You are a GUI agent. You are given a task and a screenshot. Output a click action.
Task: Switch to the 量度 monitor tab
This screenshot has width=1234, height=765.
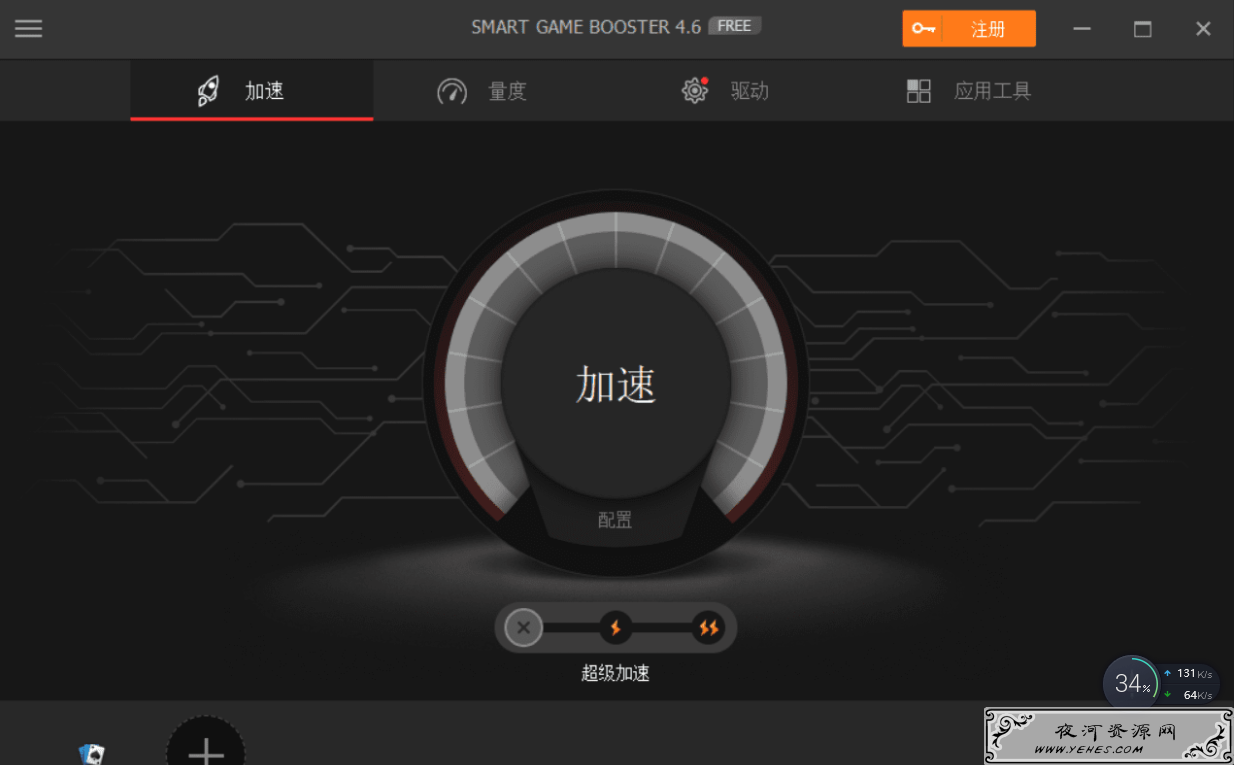pos(482,91)
